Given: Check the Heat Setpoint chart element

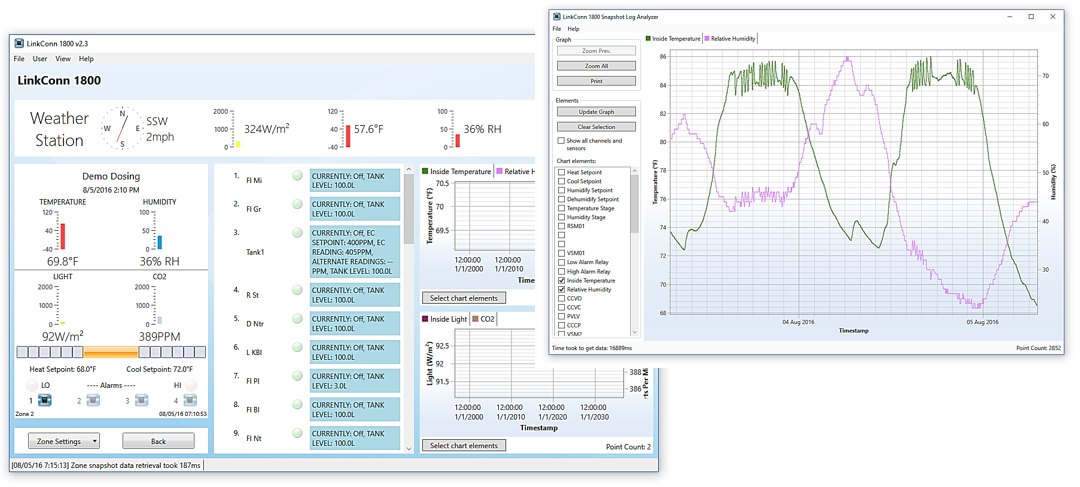Looking at the screenshot, I should click(x=561, y=172).
